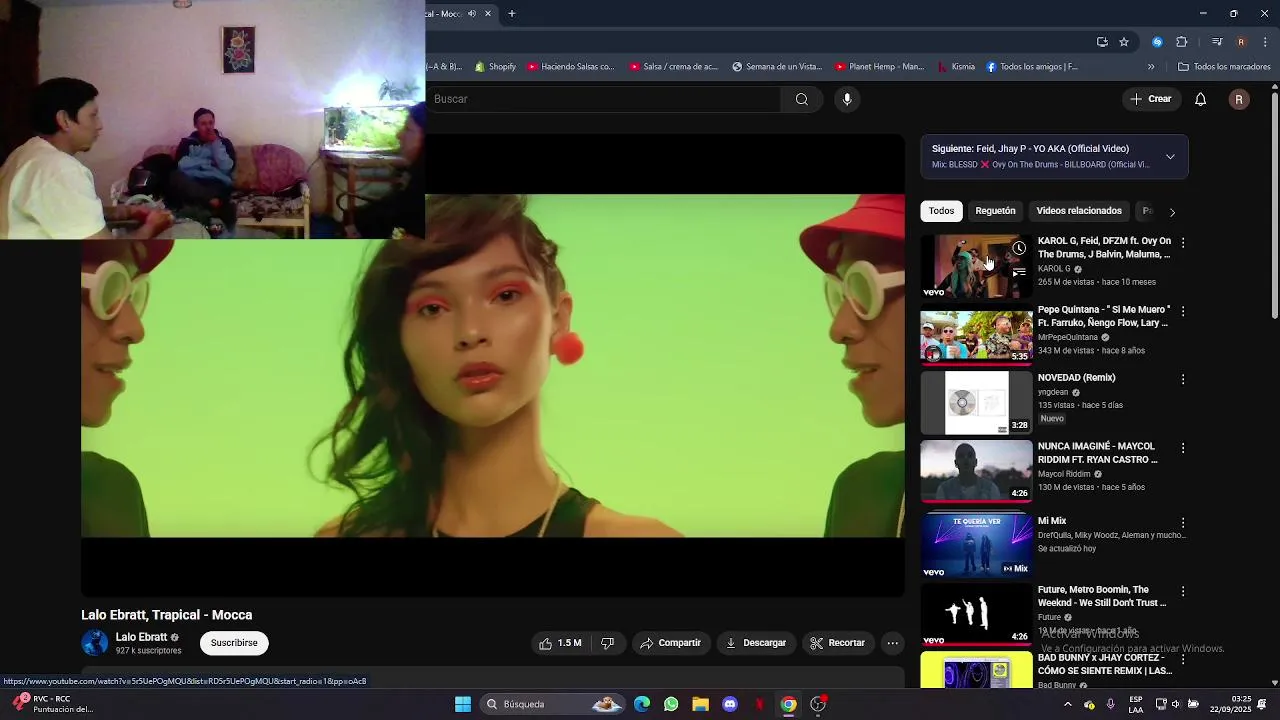Open a new browser tab
This screenshot has width=1280, height=720.
pos(511,14)
